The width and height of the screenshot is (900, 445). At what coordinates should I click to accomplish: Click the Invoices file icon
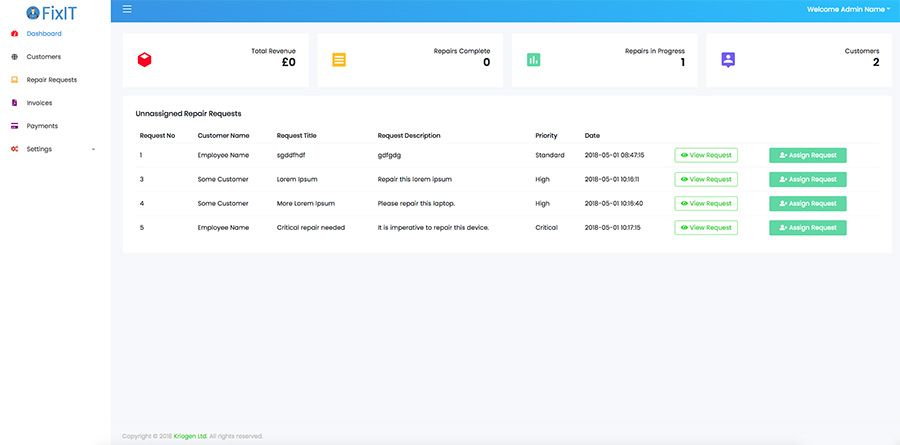tap(15, 103)
